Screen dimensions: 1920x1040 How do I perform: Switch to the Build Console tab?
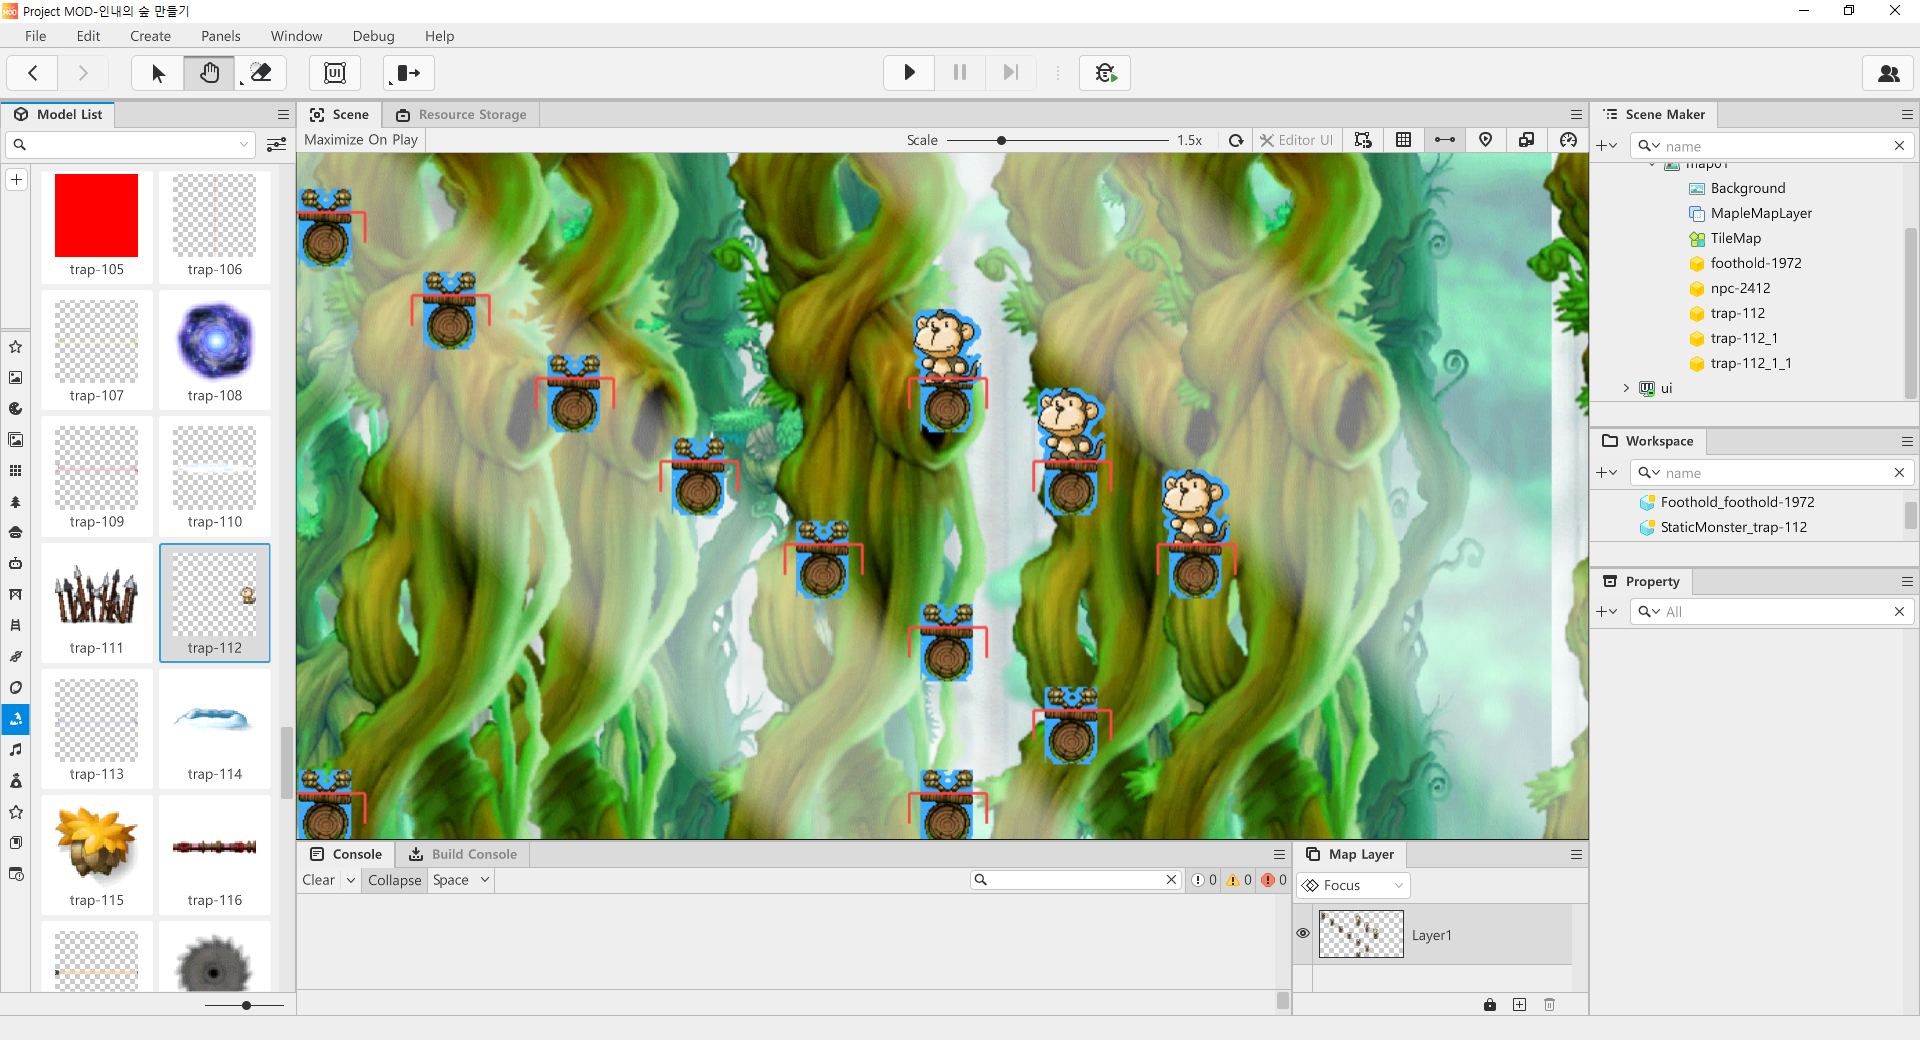pos(463,854)
